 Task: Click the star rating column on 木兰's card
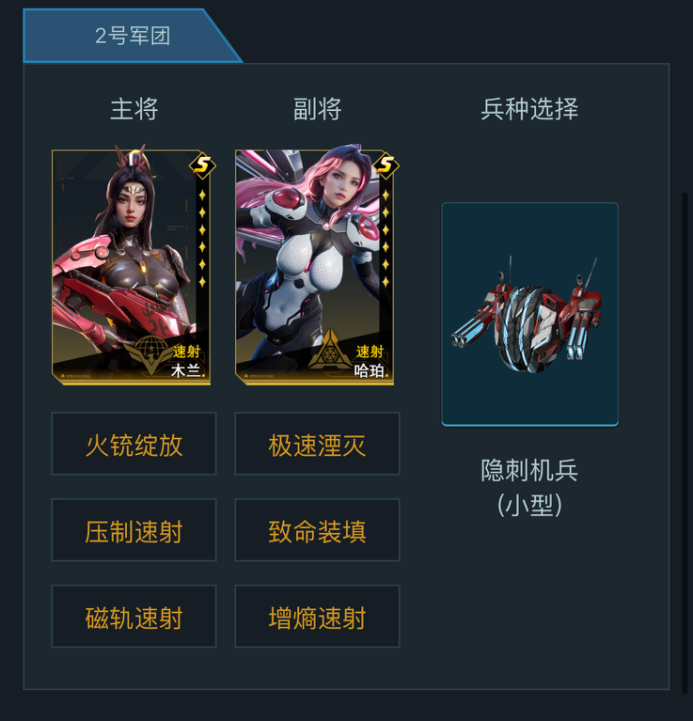coord(202,238)
